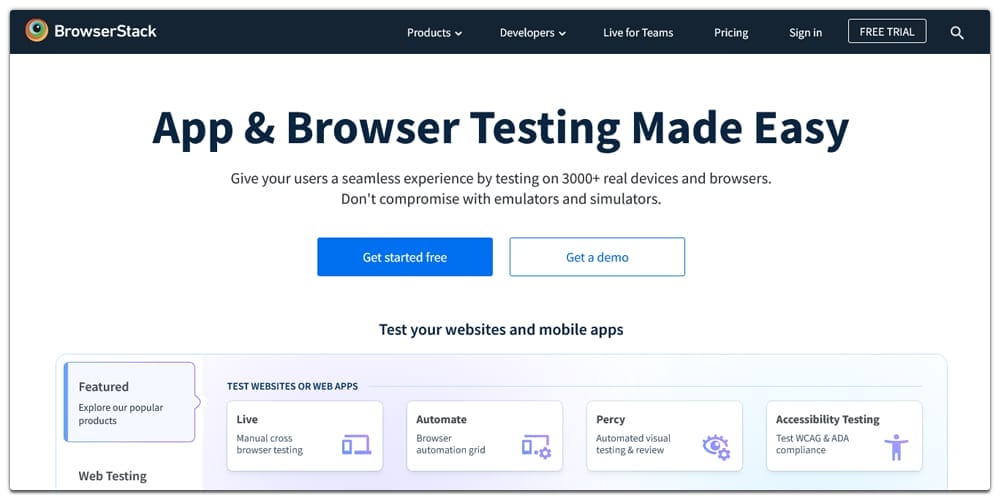The height and width of the screenshot is (500, 1000).
Task: Go to Pricing page
Action: click(731, 33)
